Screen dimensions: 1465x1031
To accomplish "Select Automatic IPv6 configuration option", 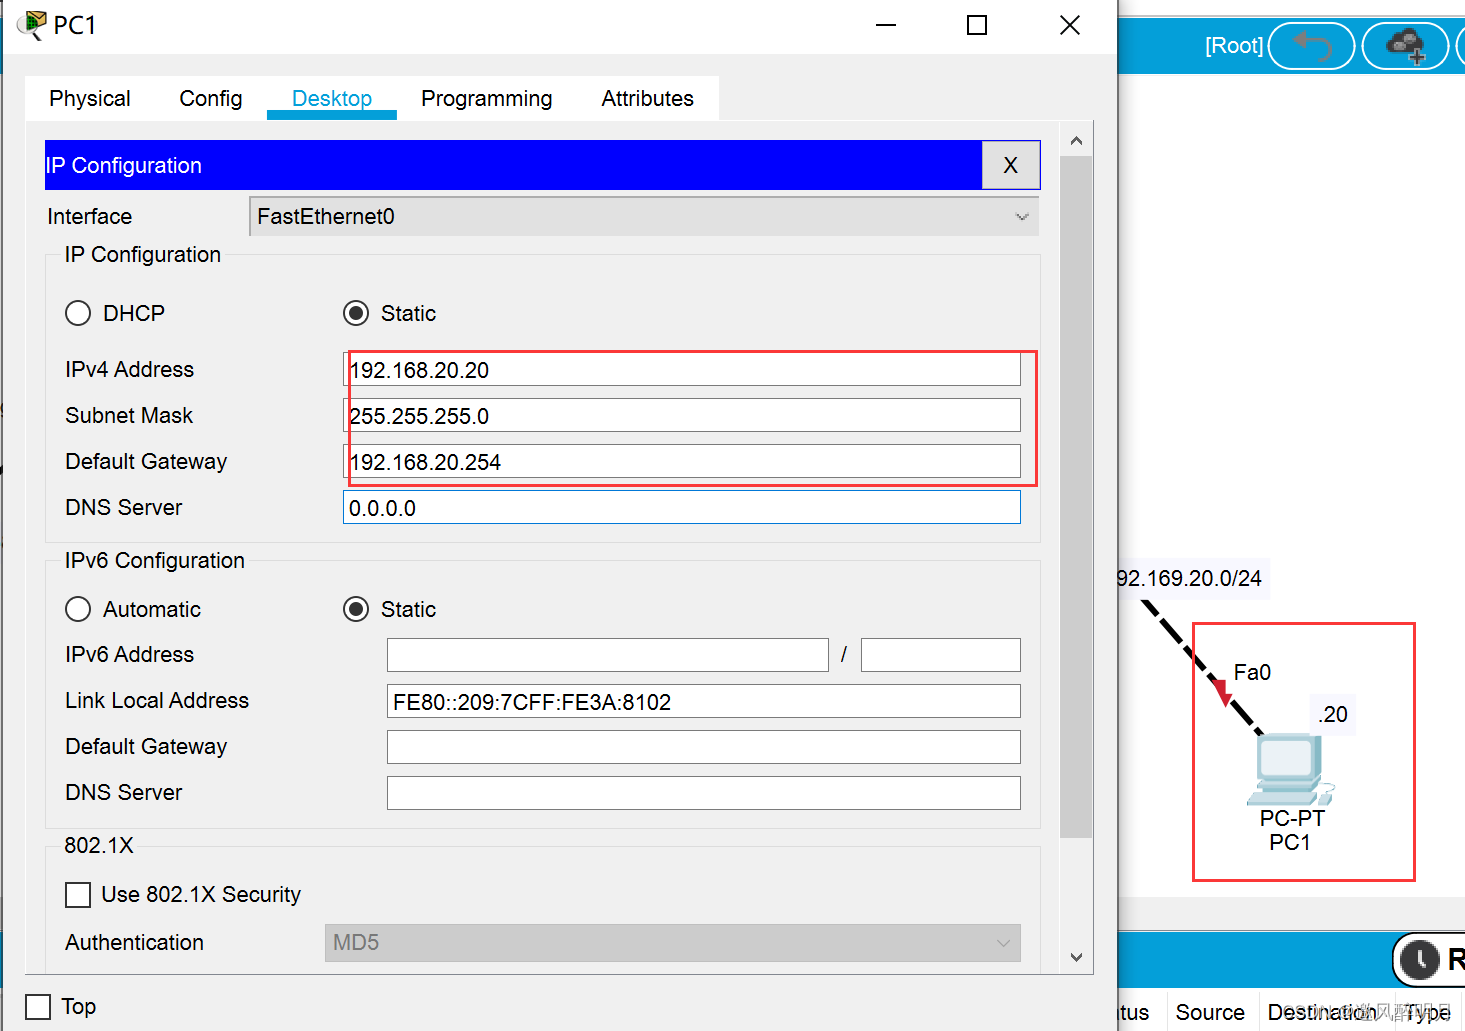I will [x=78, y=609].
